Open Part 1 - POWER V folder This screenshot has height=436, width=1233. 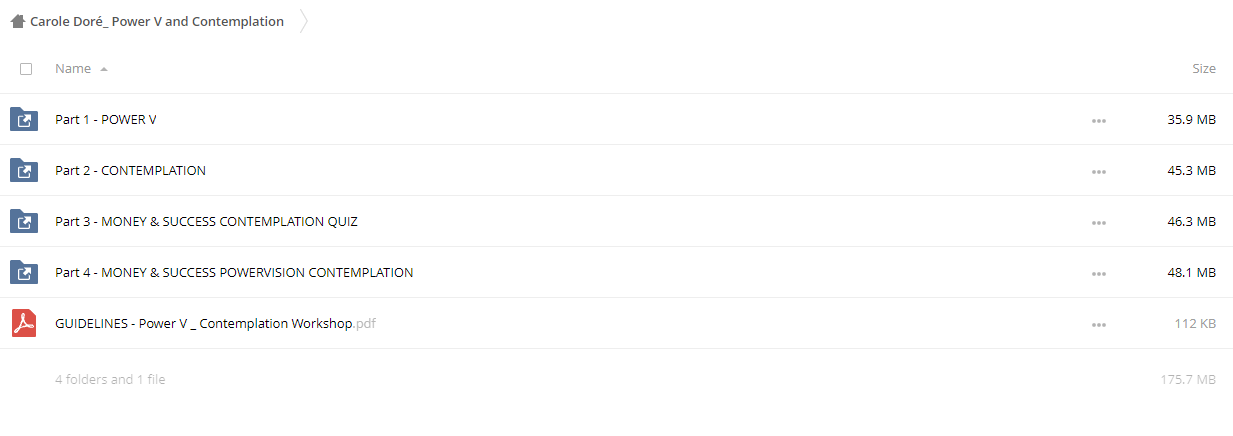click(106, 119)
